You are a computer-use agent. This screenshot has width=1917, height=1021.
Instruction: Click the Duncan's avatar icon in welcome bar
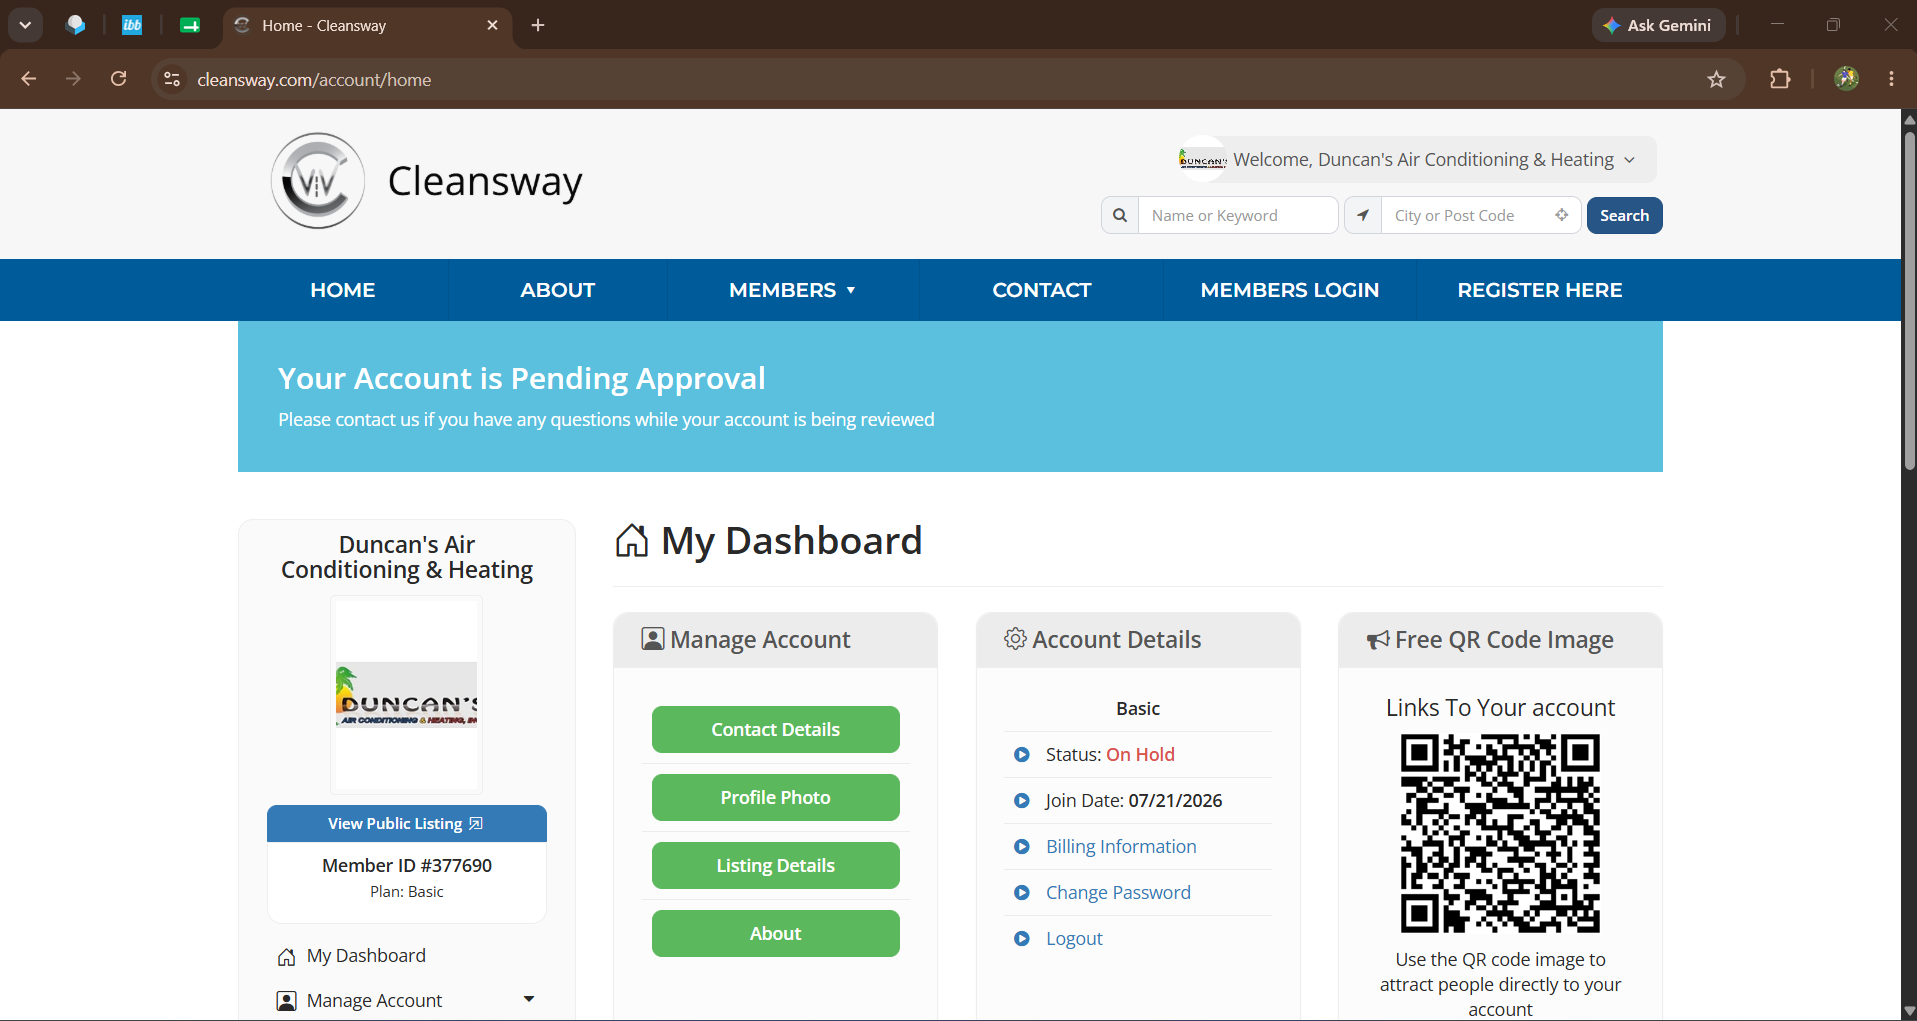click(x=1202, y=159)
